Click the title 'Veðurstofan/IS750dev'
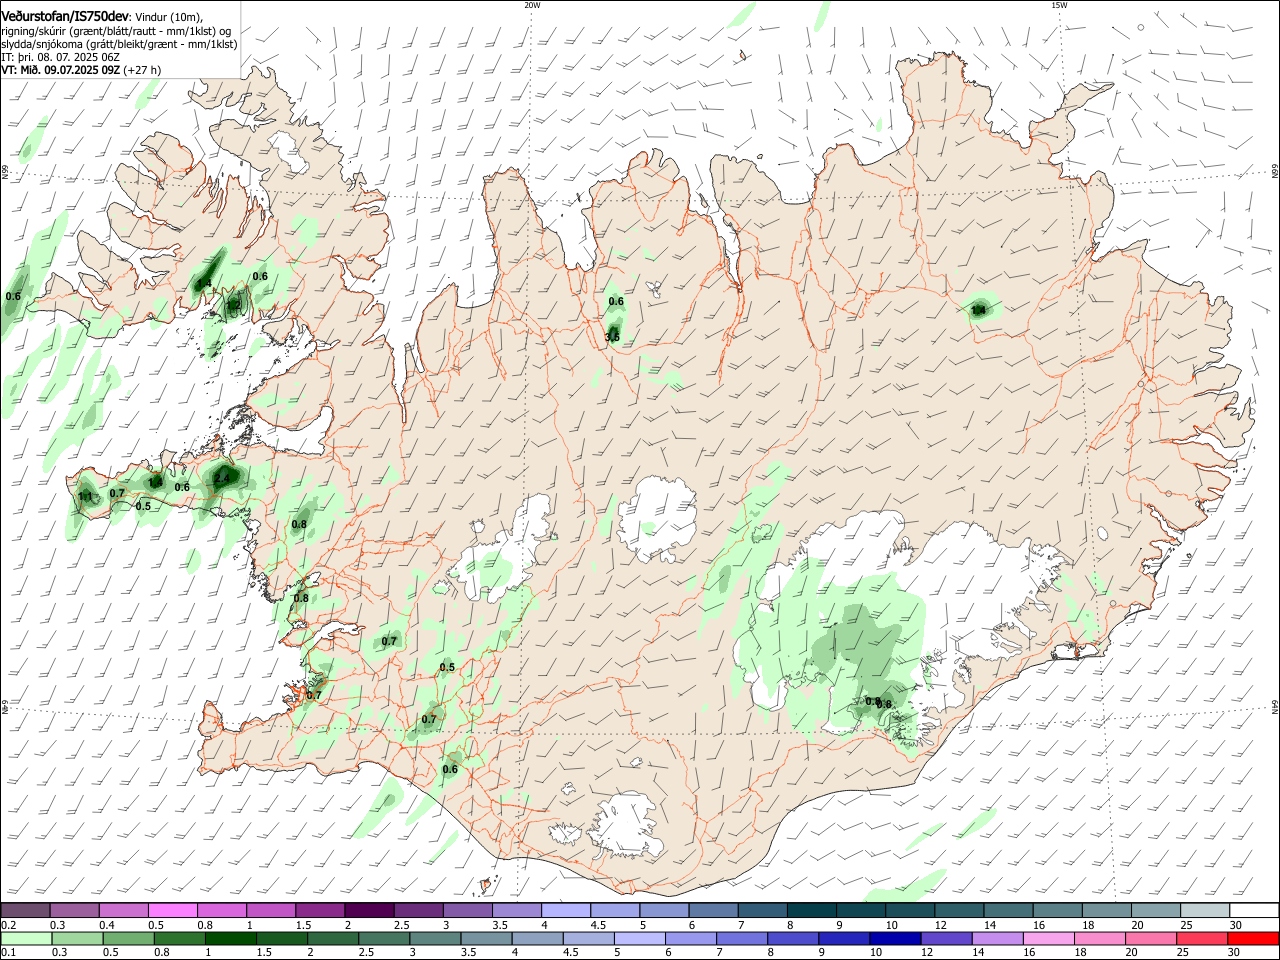The height and width of the screenshot is (960, 1280). (x=65, y=17)
